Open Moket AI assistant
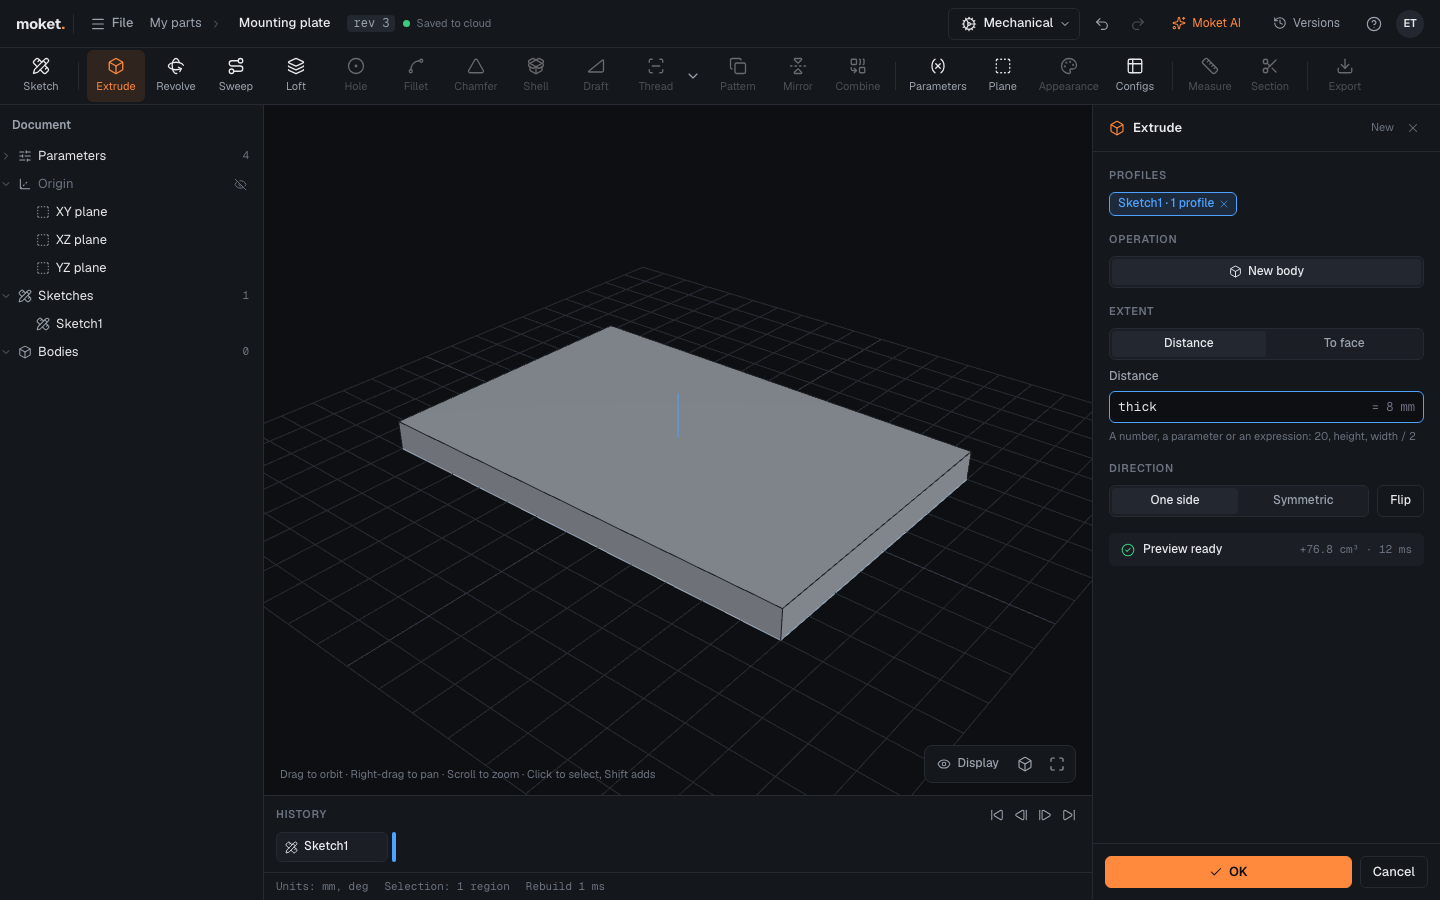 pyautogui.click(x=1206, y=23)
